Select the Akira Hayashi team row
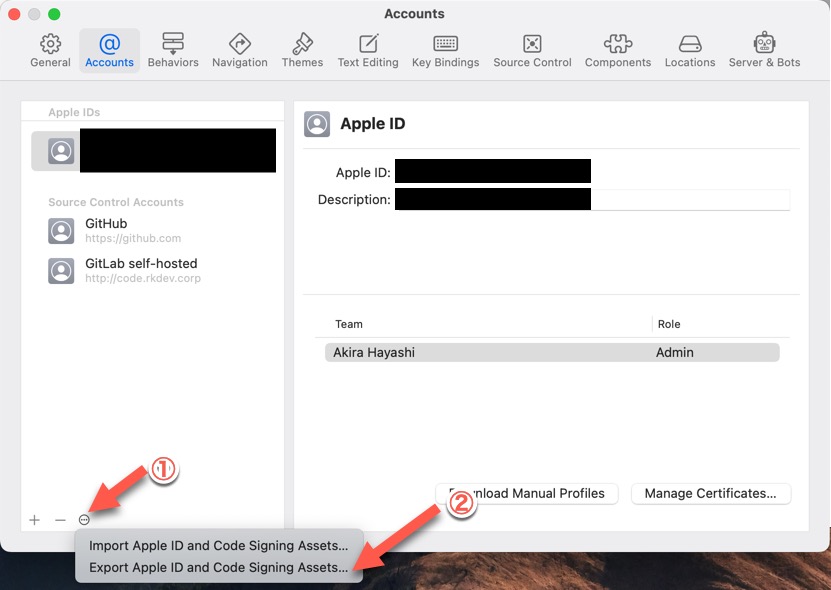Screen dimensions: 831x590 [552, 353]
